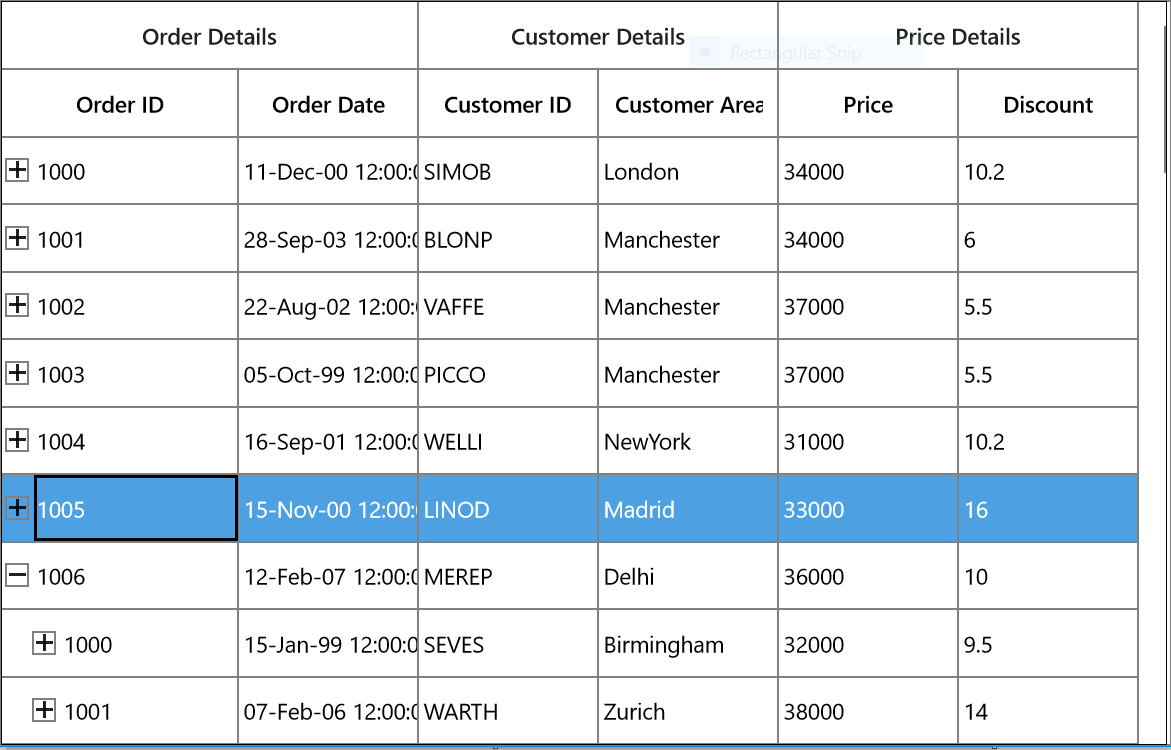Select the London customer area cell

point(688,171)
